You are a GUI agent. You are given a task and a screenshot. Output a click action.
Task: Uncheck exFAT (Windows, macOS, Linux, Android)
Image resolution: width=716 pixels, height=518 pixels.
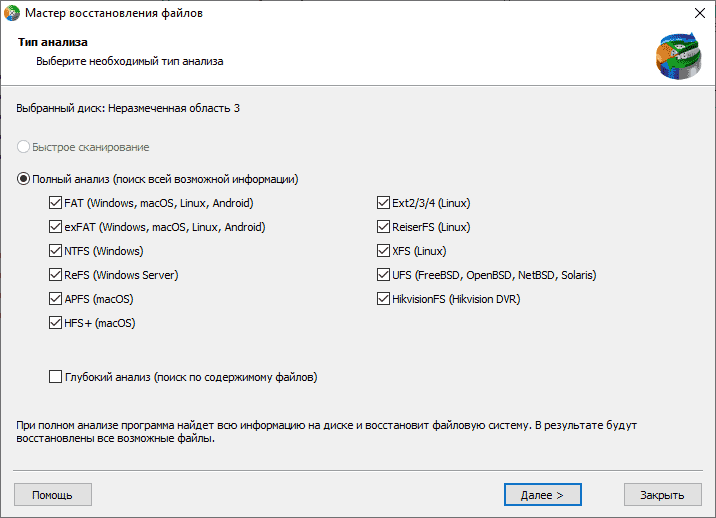[x=55, y=227]
